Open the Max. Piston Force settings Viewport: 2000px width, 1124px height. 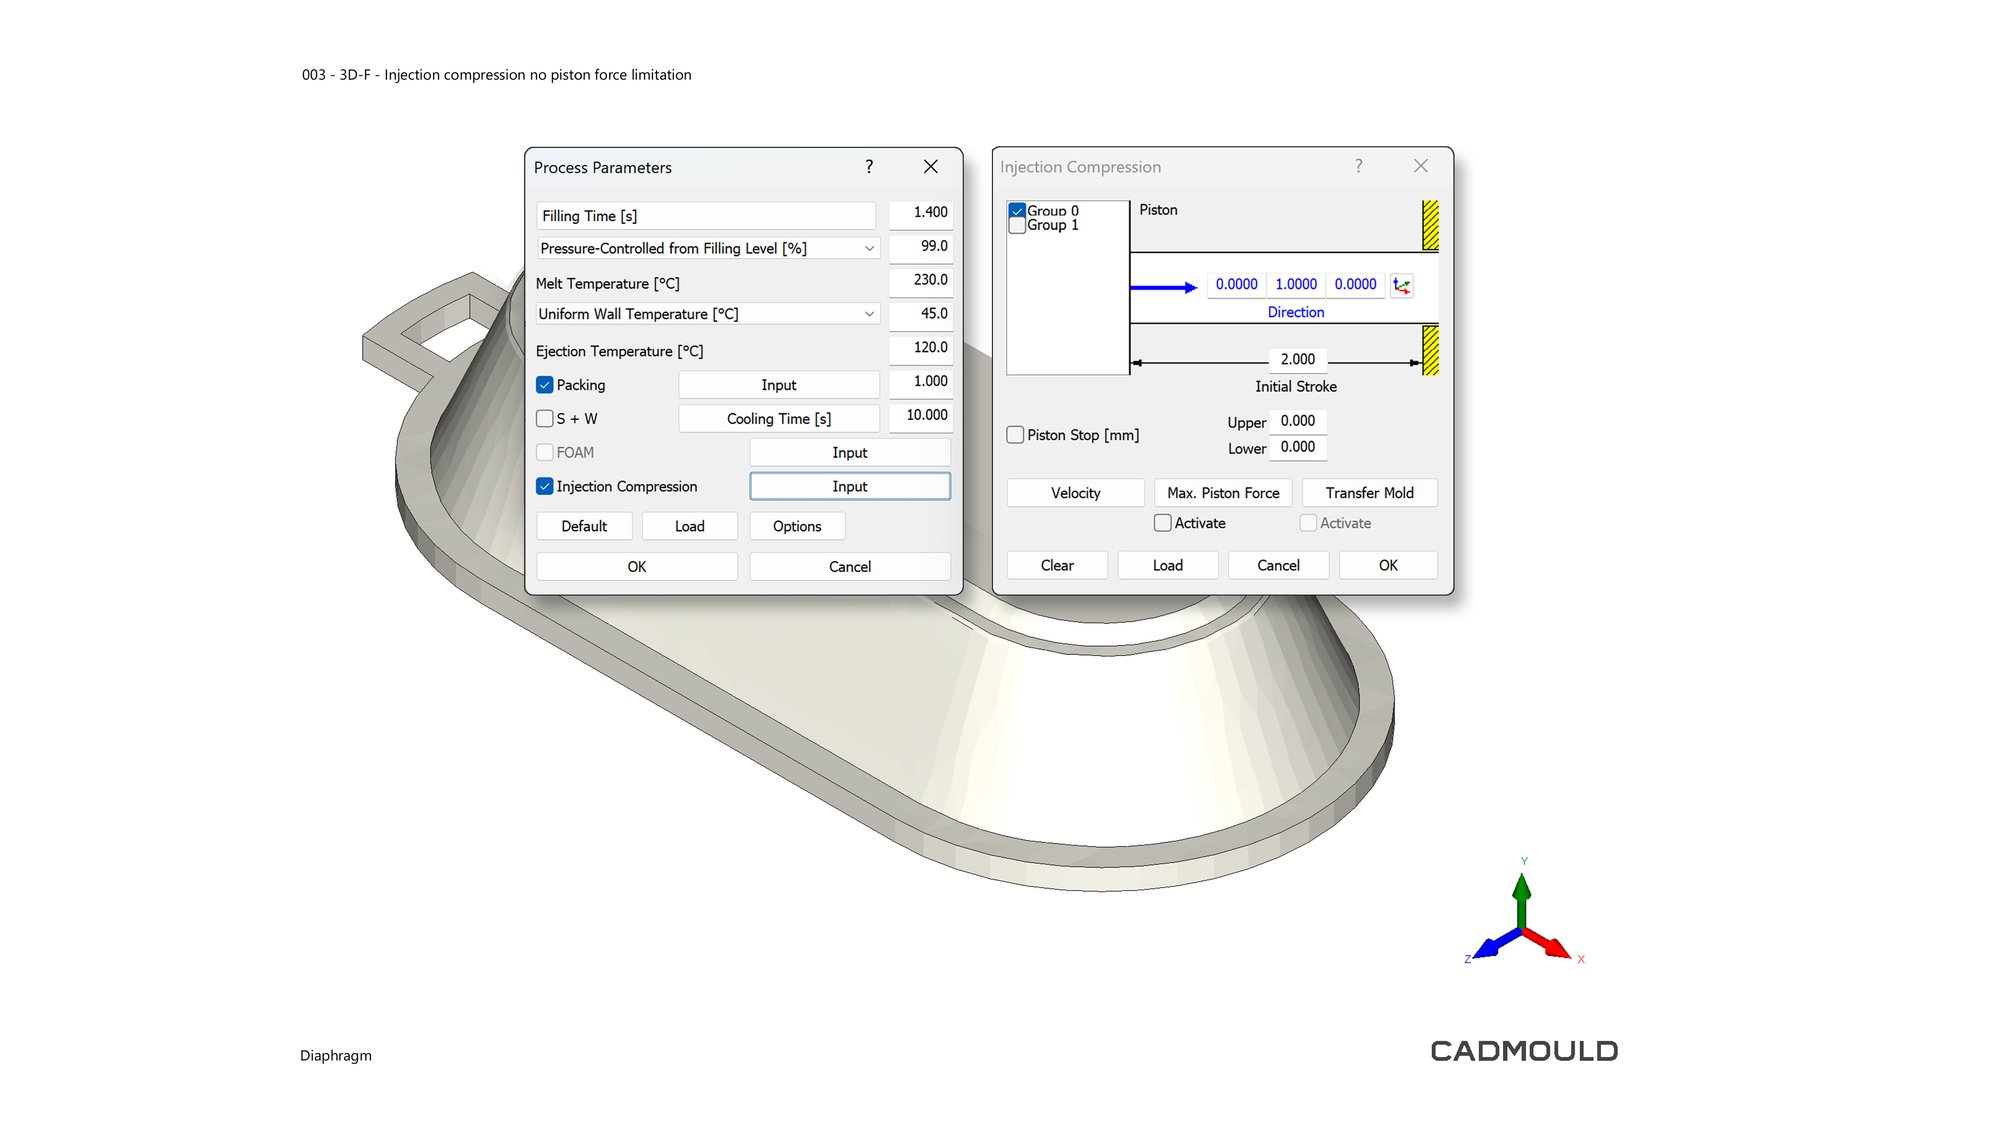tap(1222, 493)
